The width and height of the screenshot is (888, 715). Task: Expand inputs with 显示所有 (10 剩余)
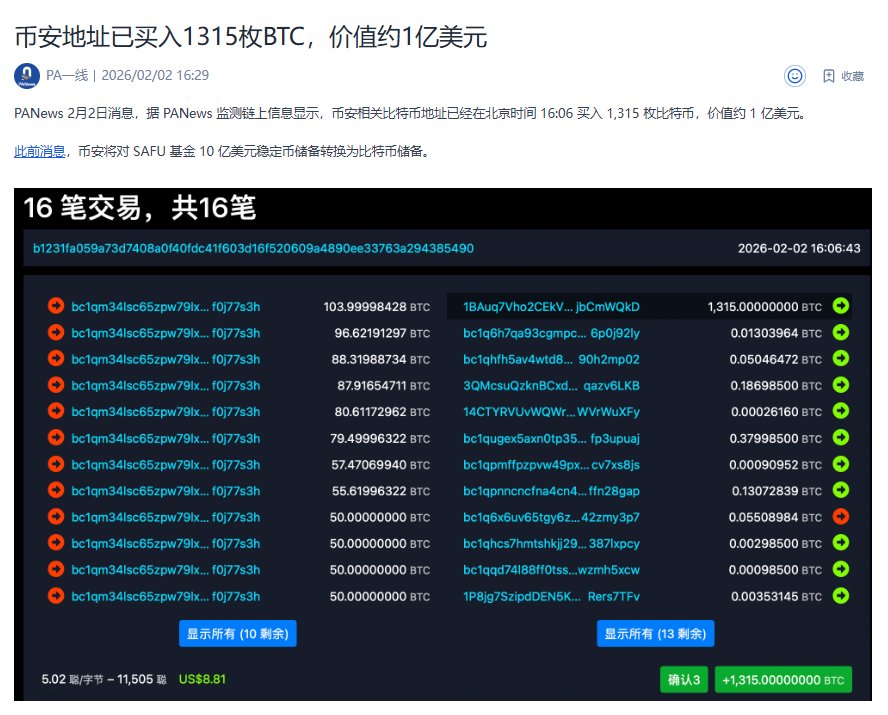coord(238,634)
